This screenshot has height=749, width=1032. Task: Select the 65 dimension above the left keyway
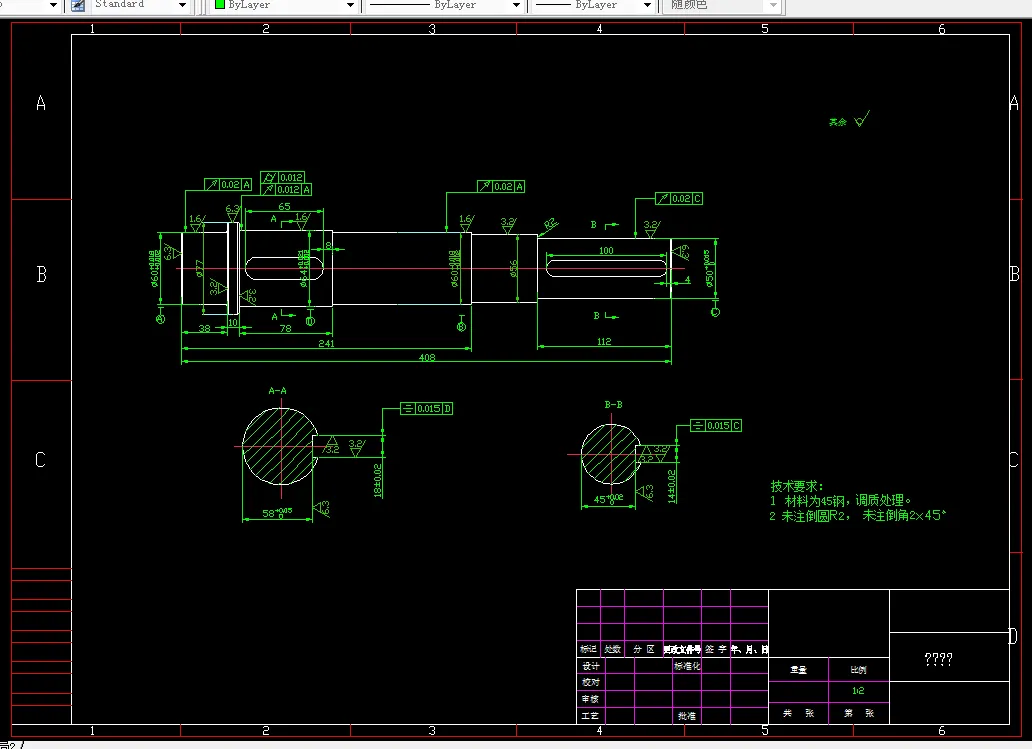click(x=284, y=206)
